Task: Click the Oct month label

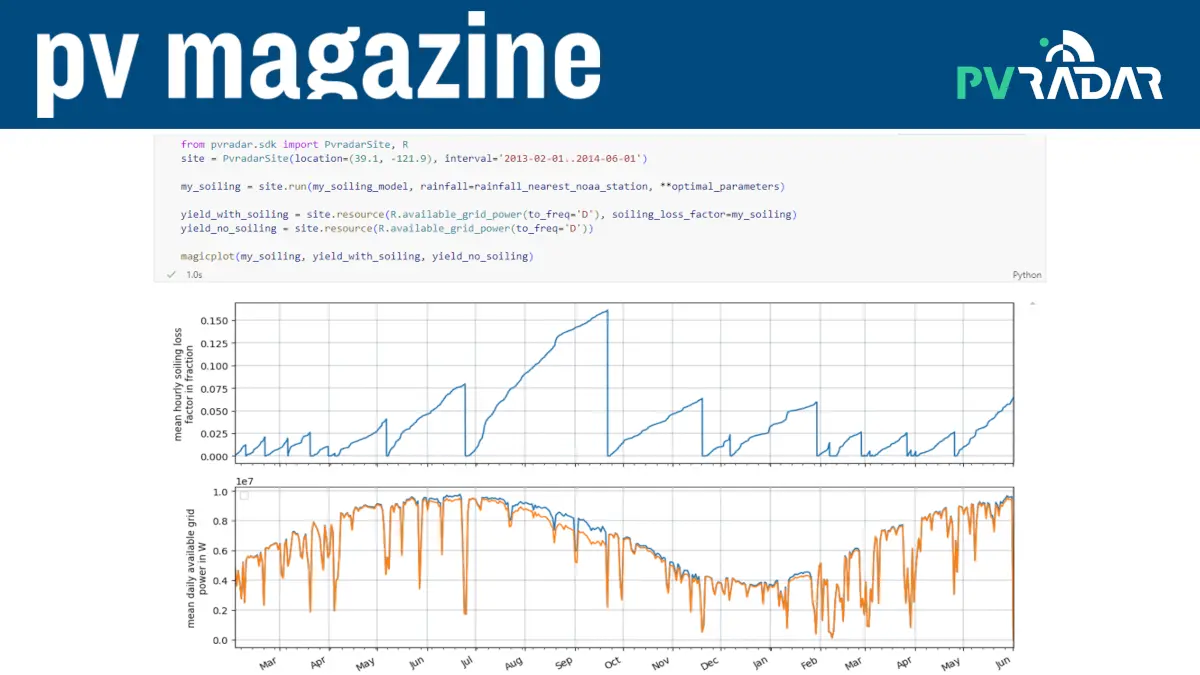Action: (611, 661)
